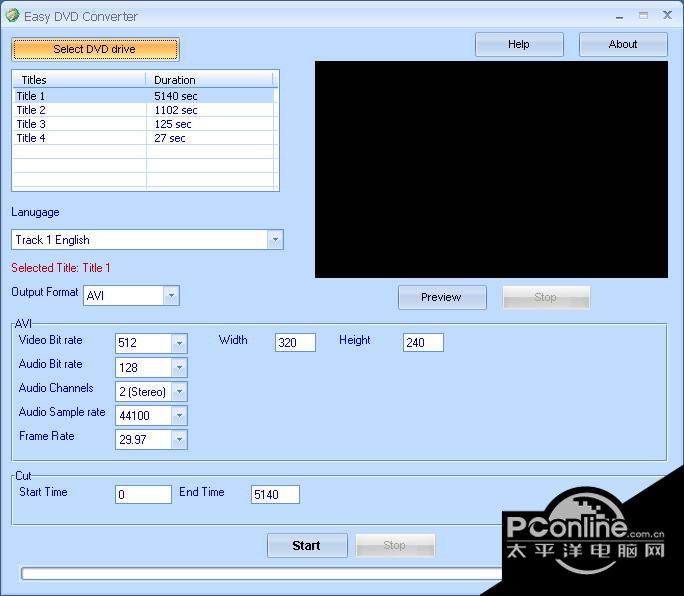Start the DVD conversion
The height and width of the screenshot is (596, 684).
pos(307,545)
